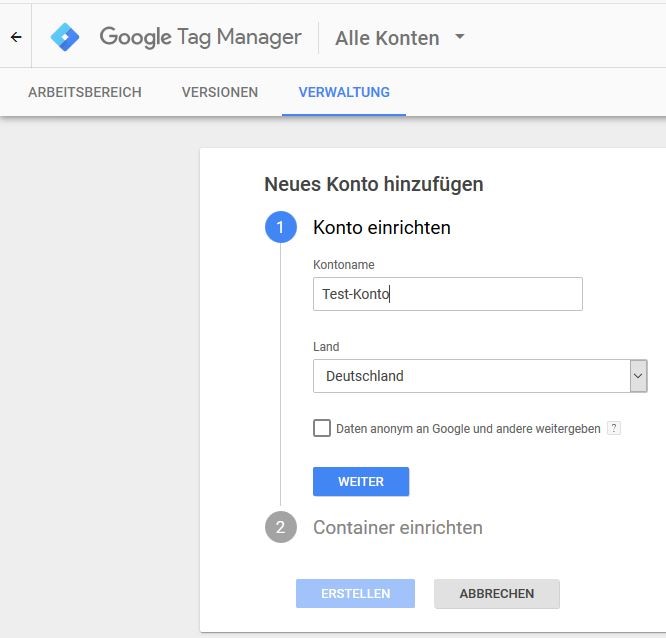The width and height of the screenshot is (666, 638).
Task: Click the Erstellen button
Action: pos(355,593)
